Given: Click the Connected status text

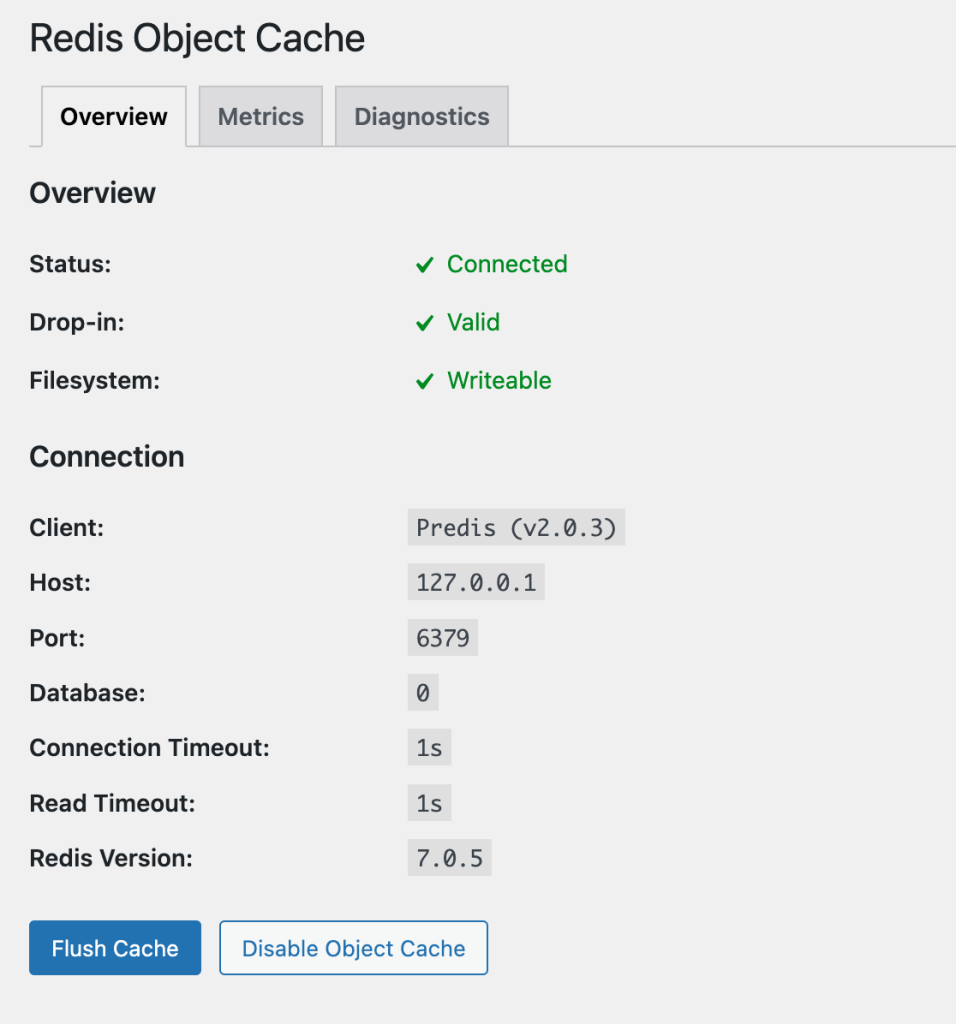Looking at the screenshot, I should point(507,264).
